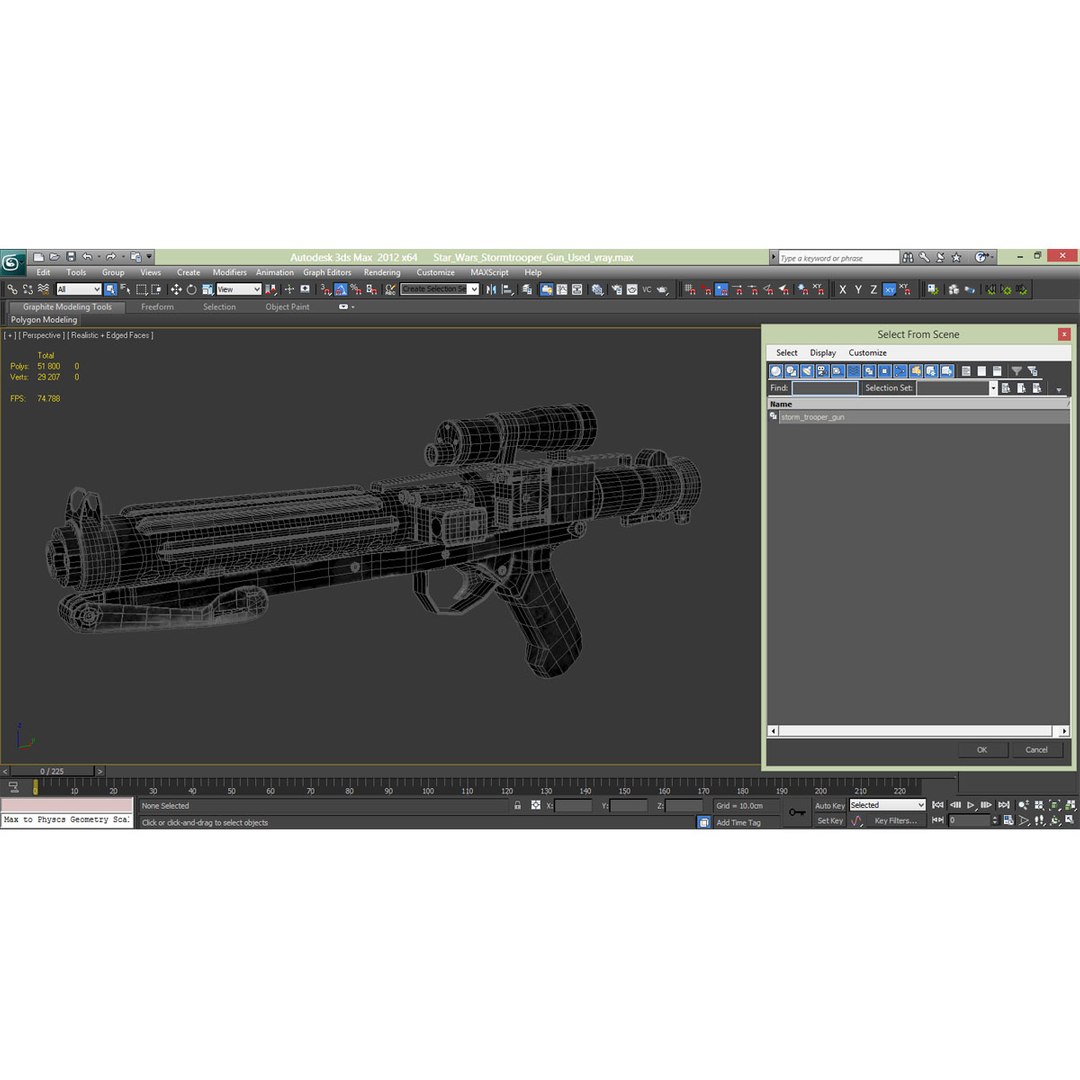Toggle selection lock padlock icon
1080x1080 pixels.
pyautogui.click(x=517, y=805)
